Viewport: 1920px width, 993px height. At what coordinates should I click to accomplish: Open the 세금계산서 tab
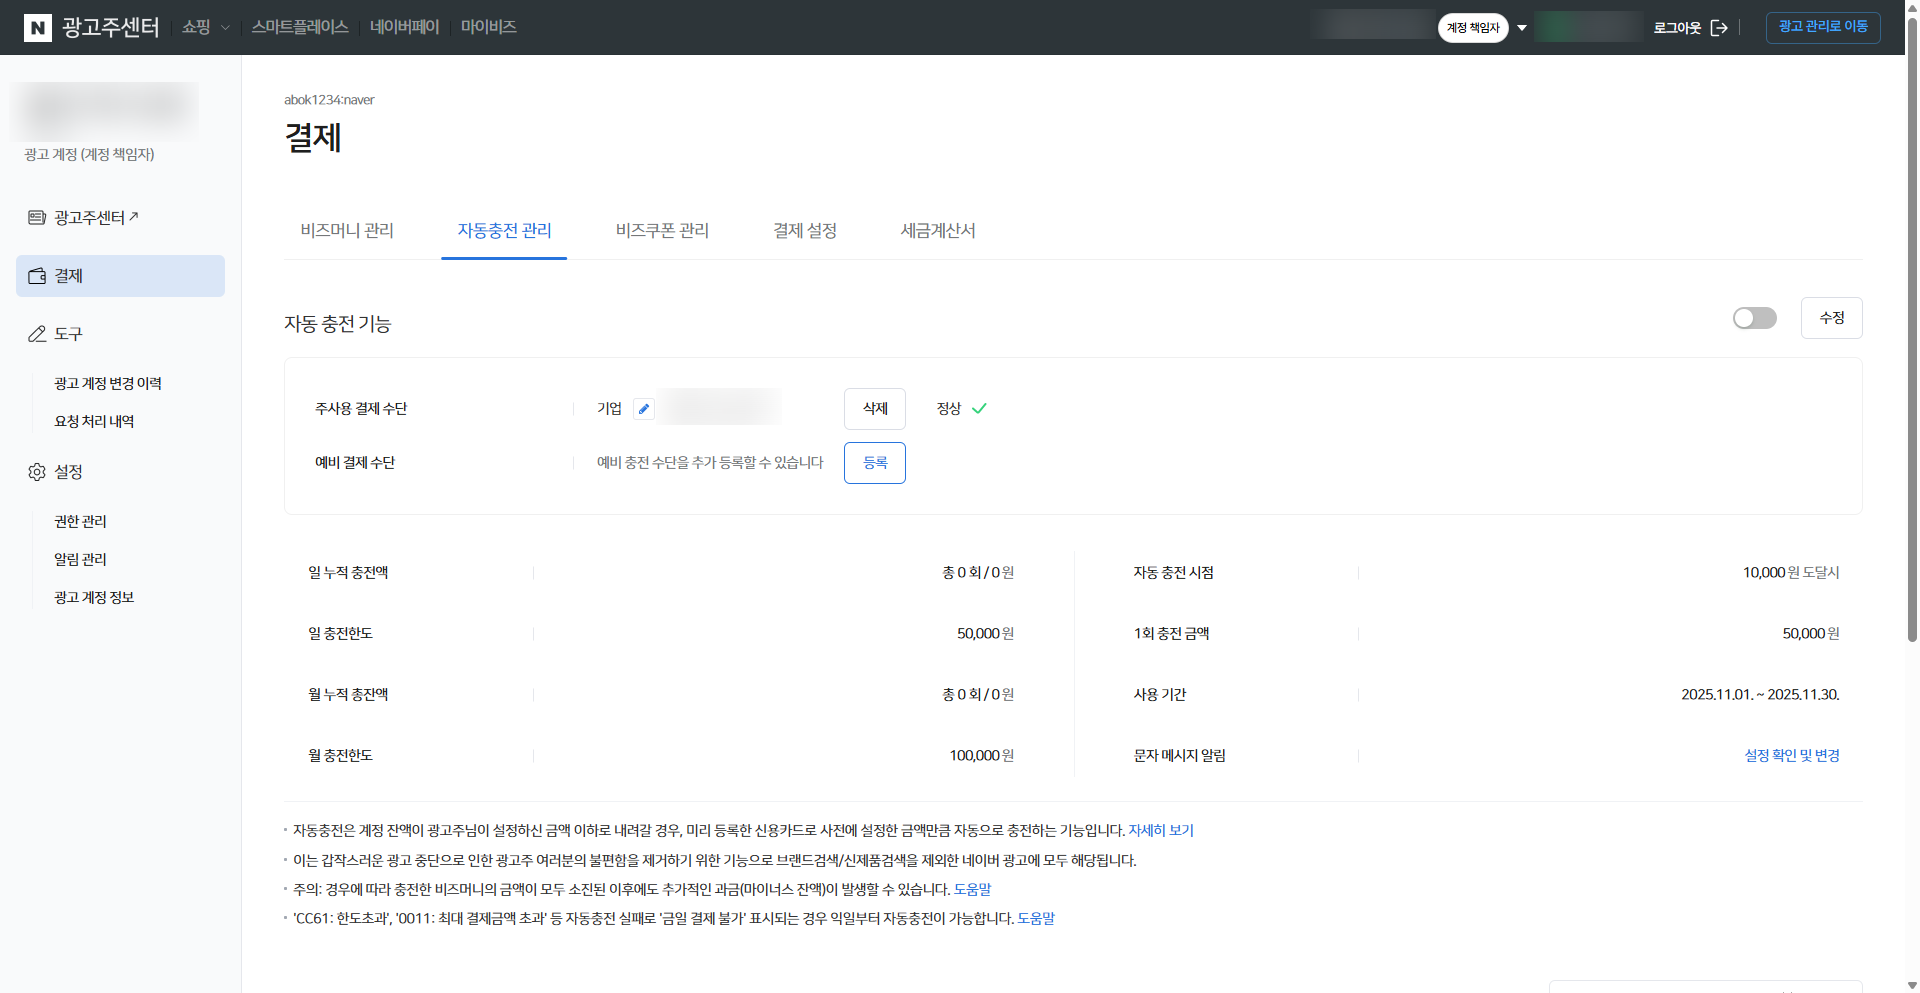coord(938,231)
